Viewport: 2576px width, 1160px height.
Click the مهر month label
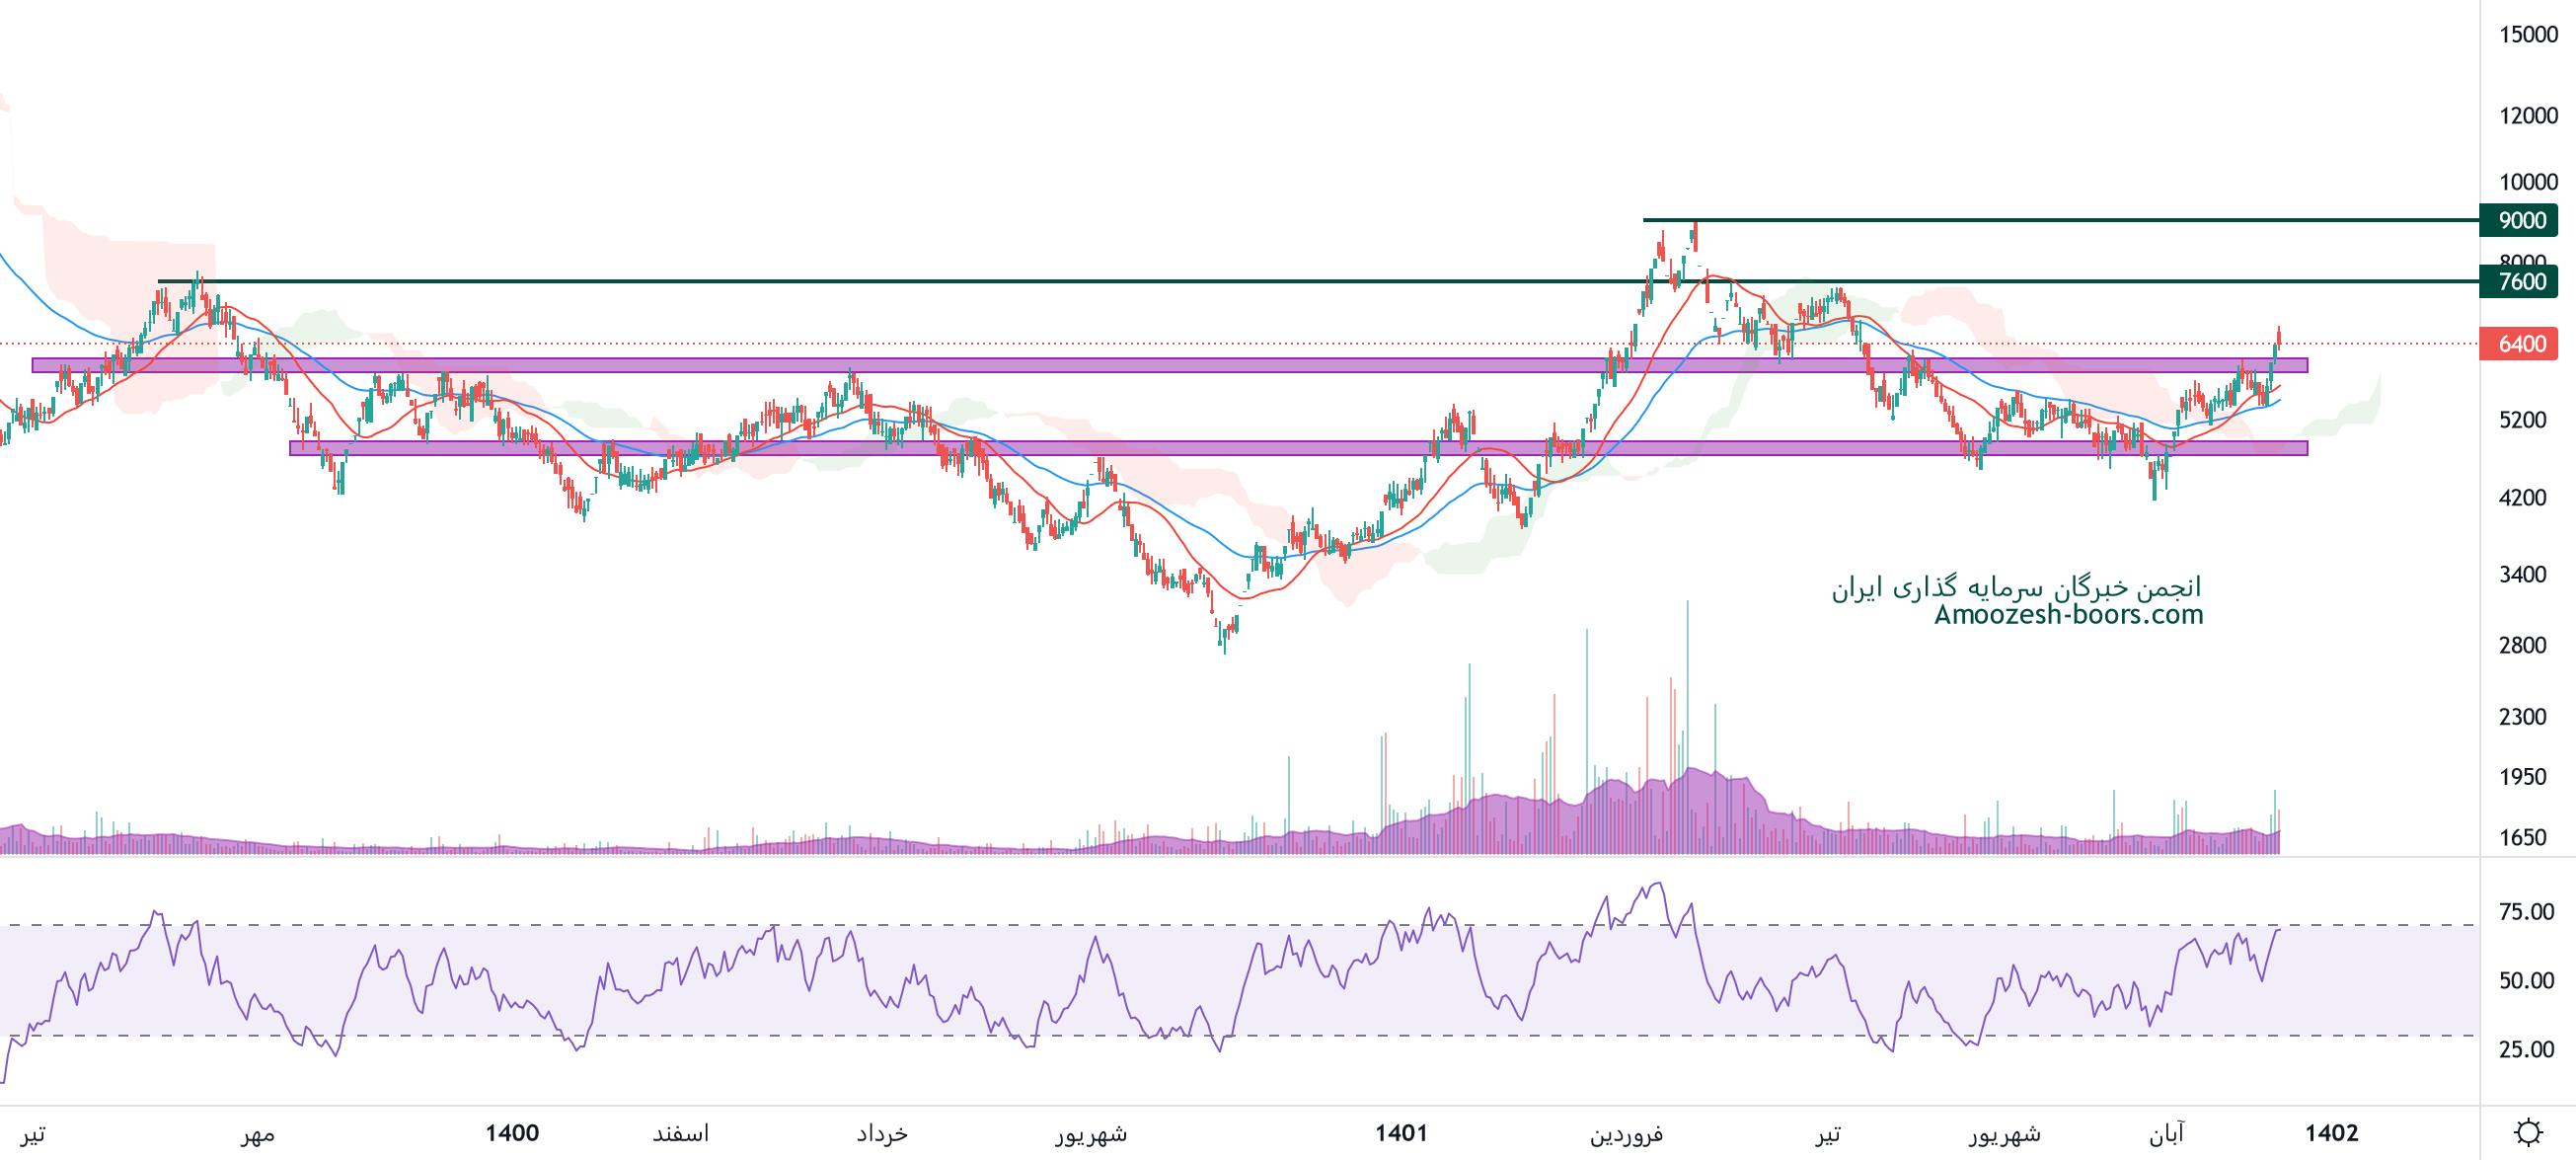(x=257, y=1133)
